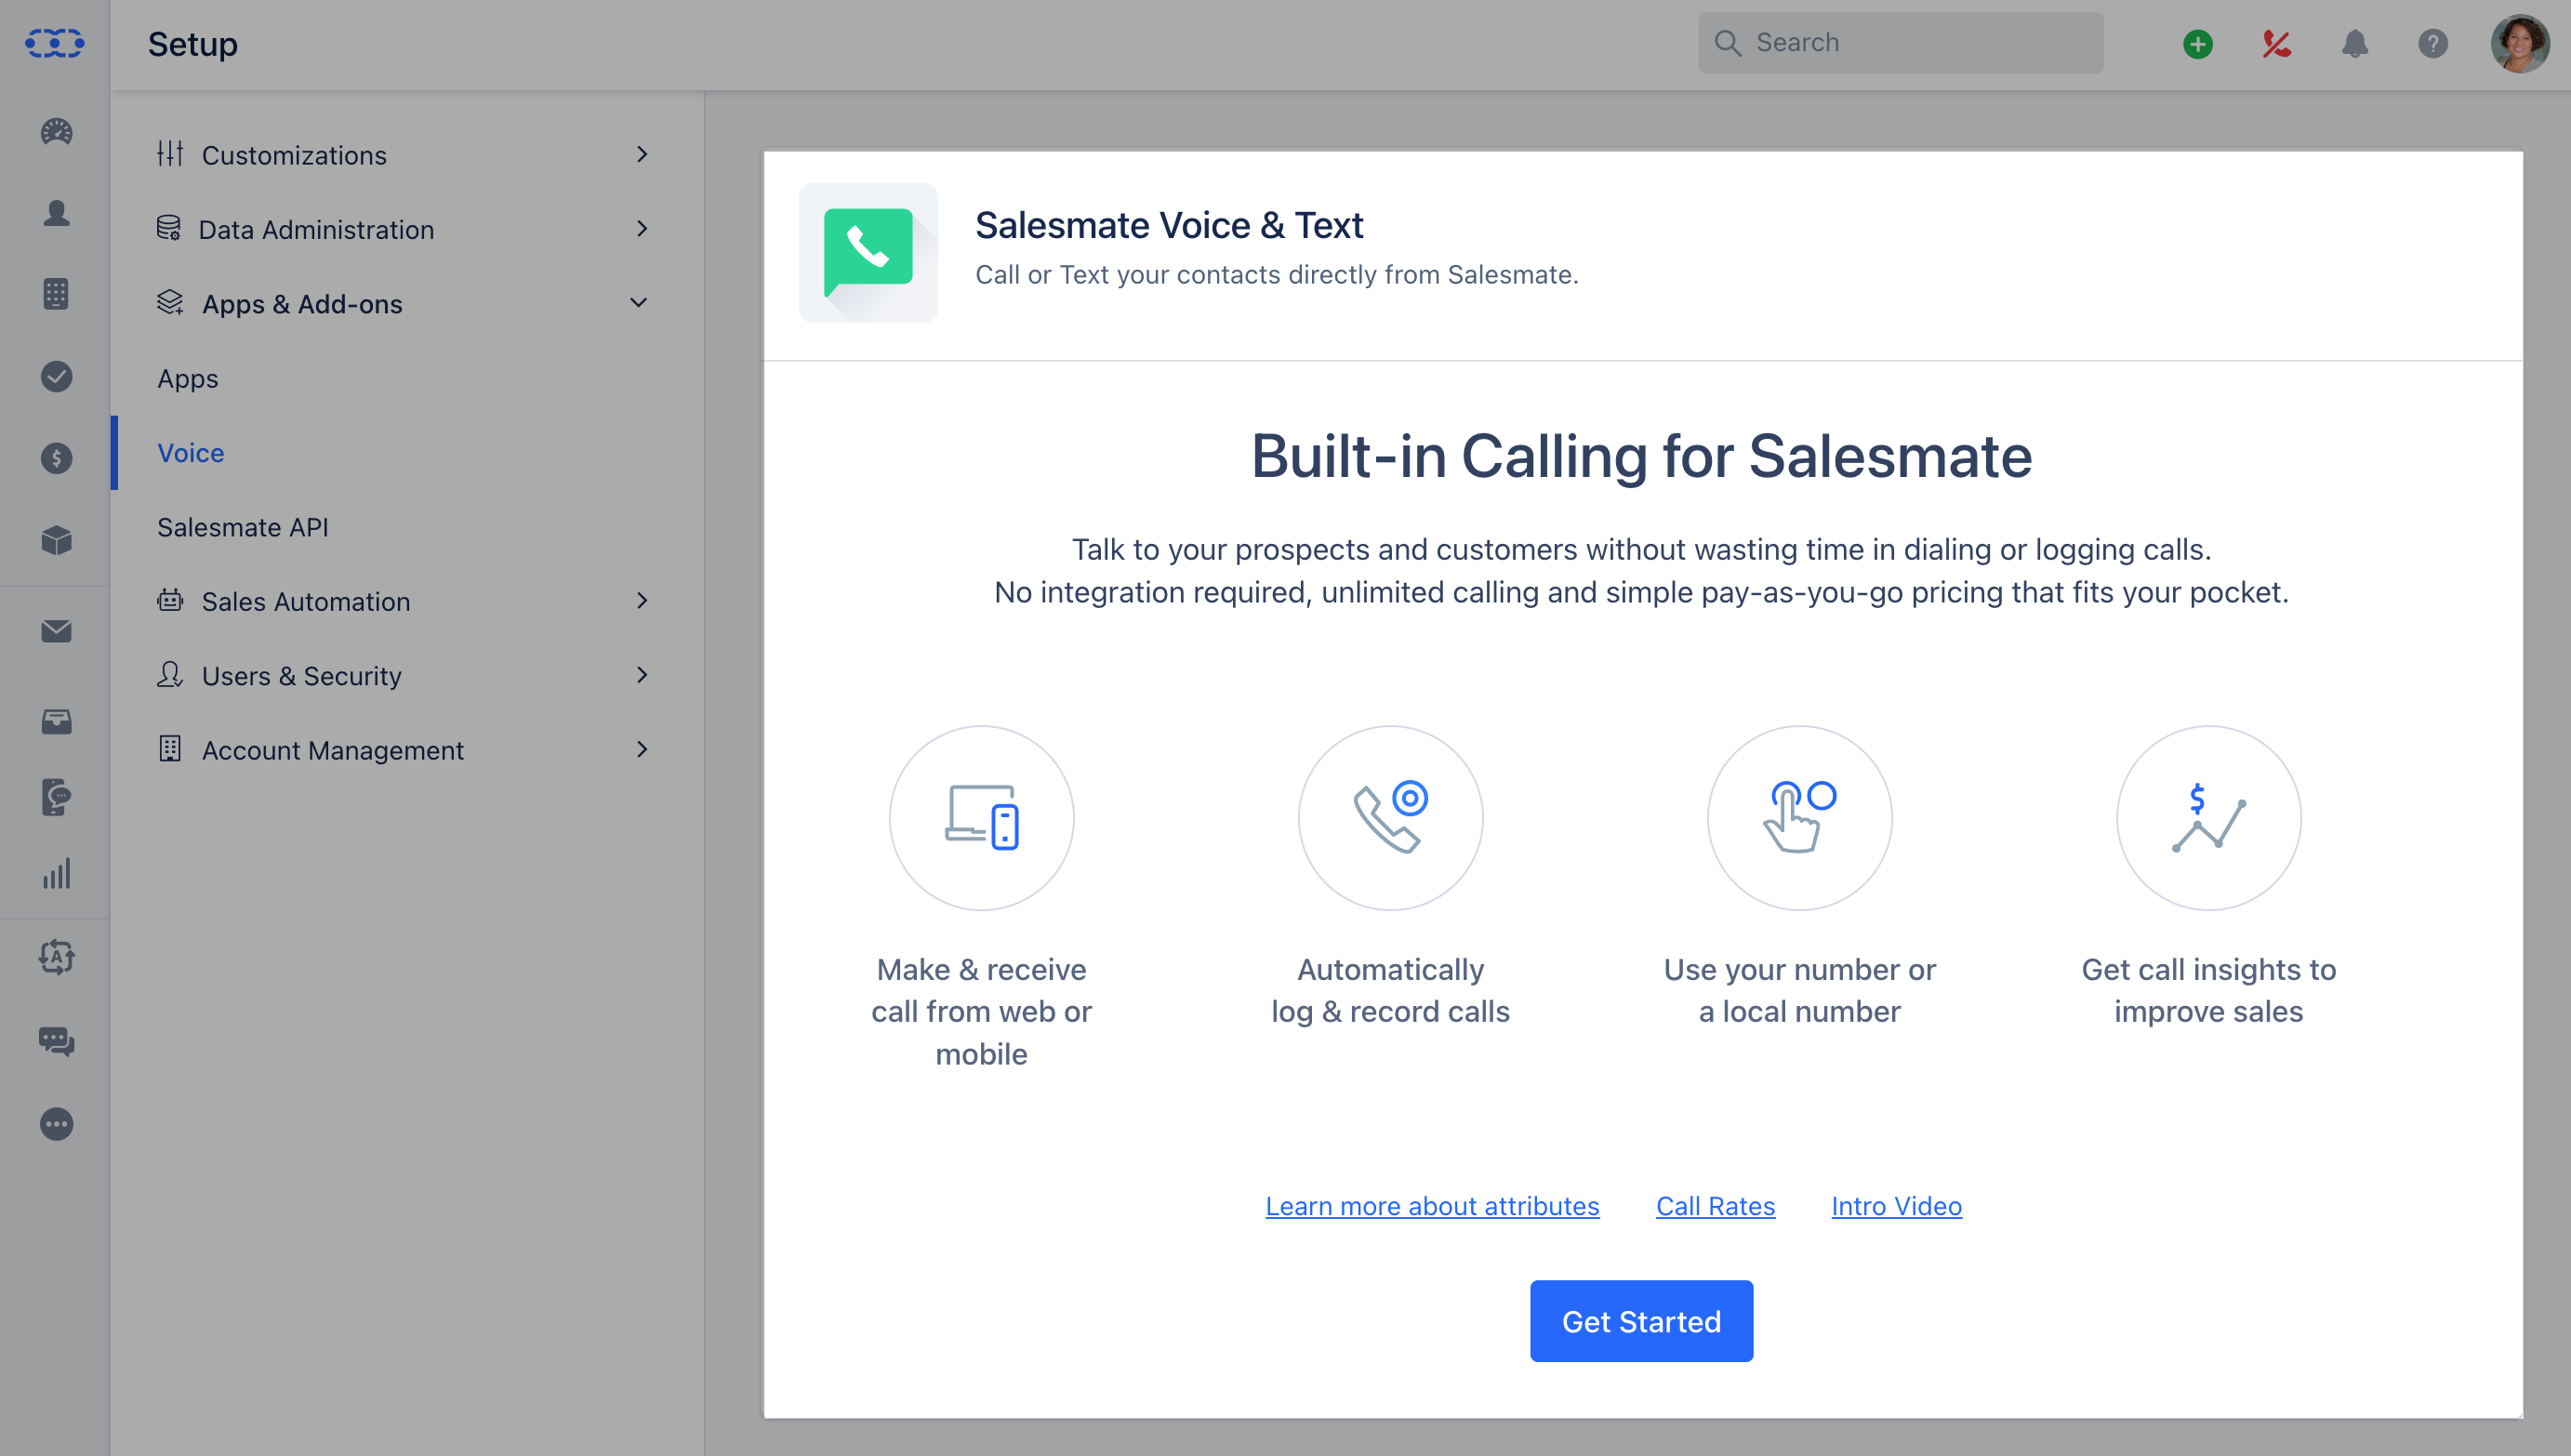
Task: Click the Users & Security person icon
Action: pyautogui.click(x=169, y=675)
